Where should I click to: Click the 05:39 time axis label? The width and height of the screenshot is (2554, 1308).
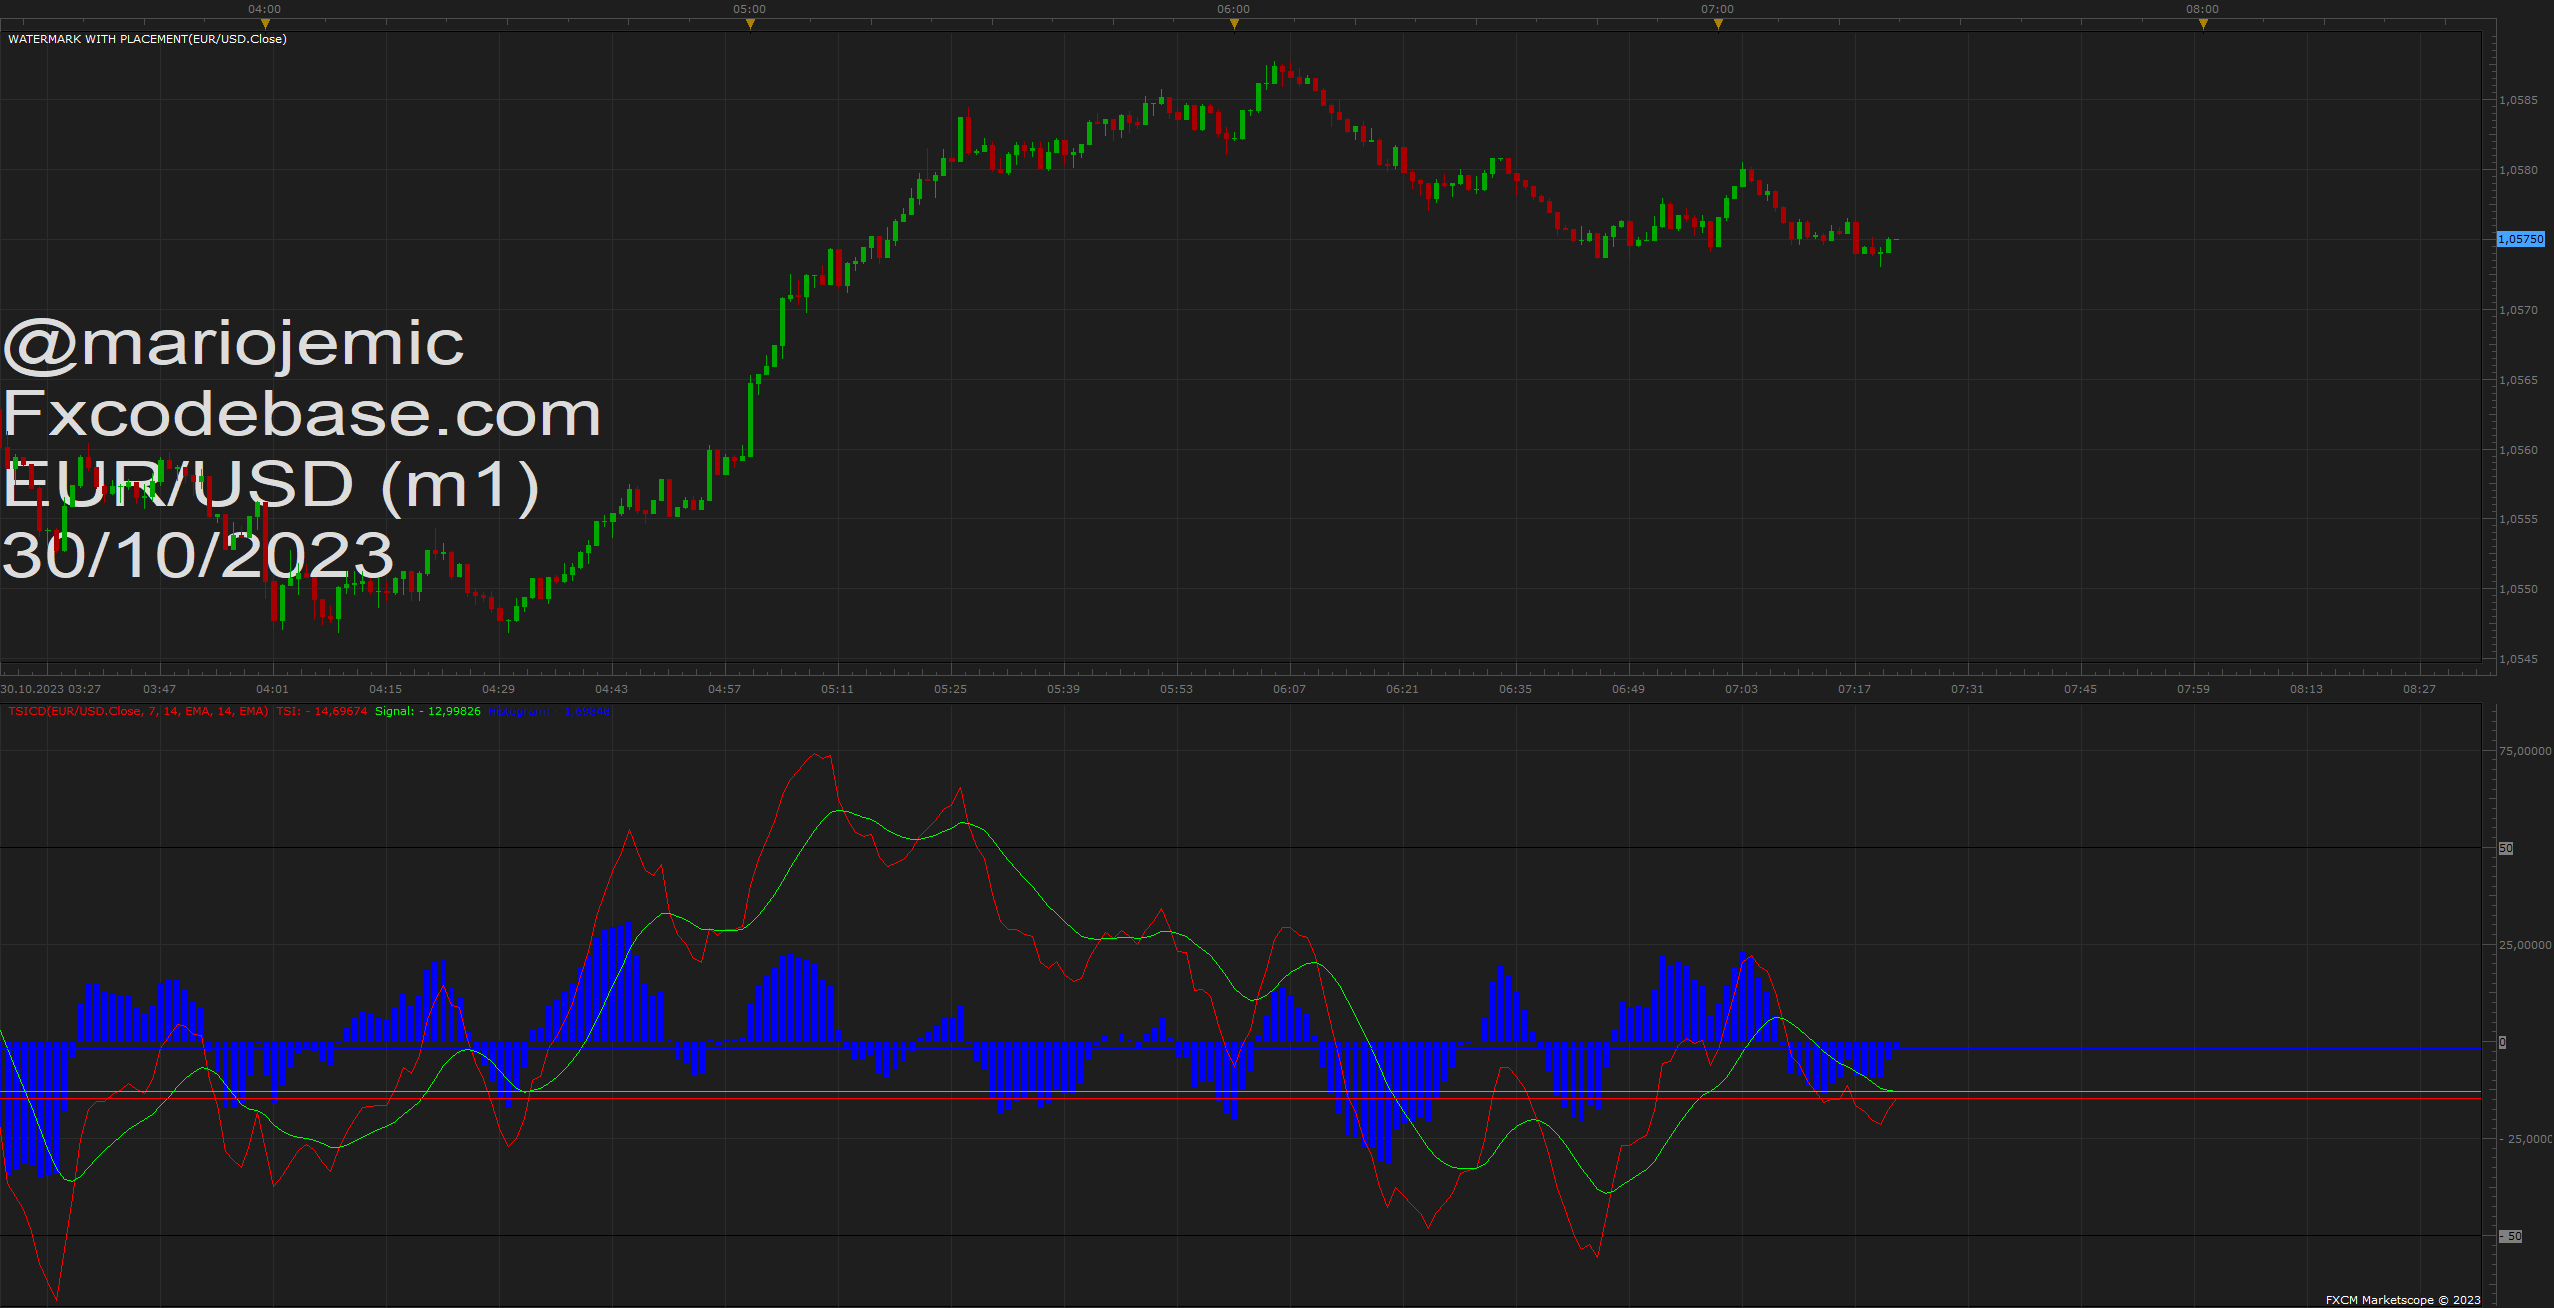(x=1063, y=689)
